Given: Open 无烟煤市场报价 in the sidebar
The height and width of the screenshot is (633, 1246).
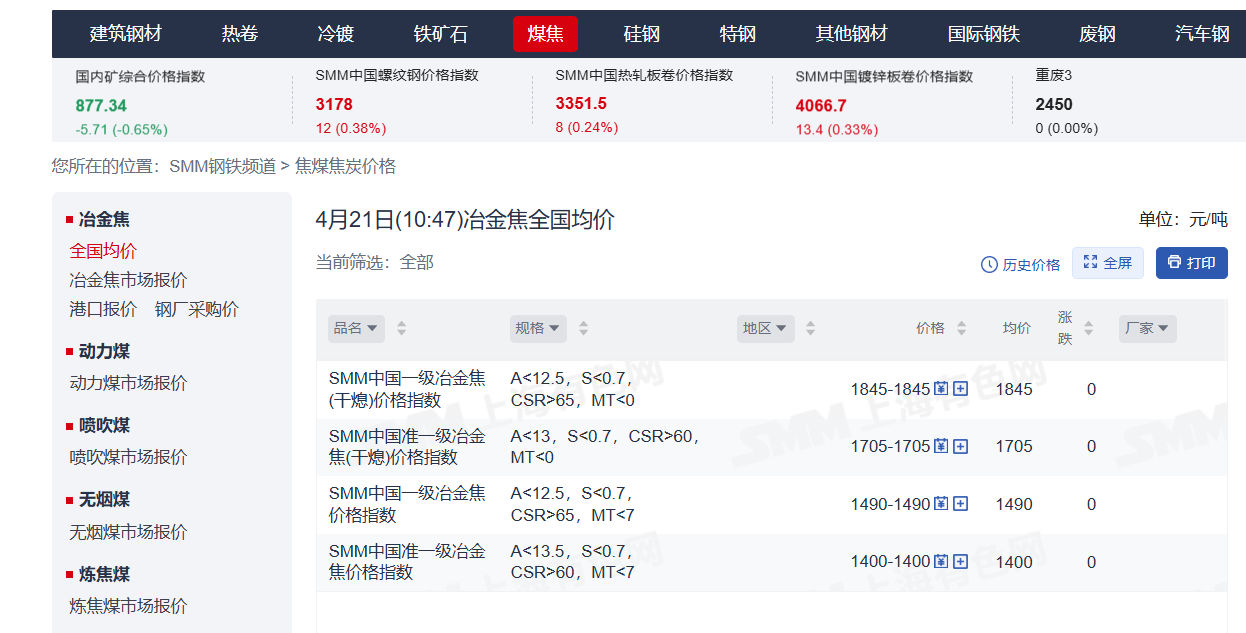Looking at the screenshot, I should (128, 532).
